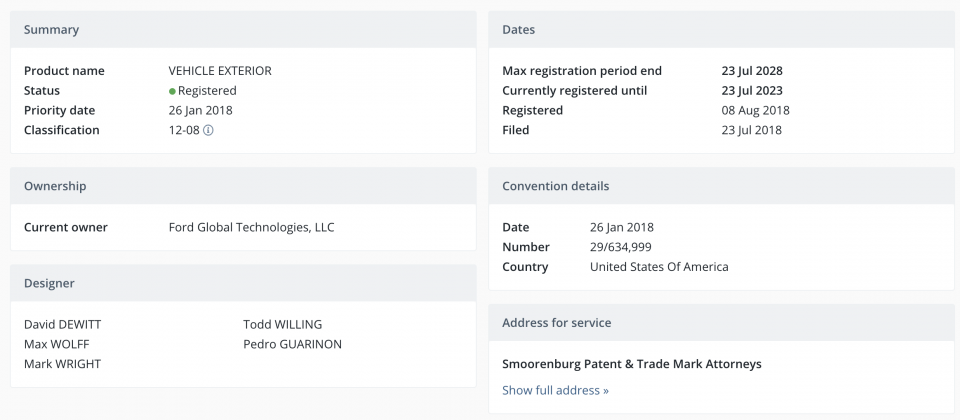Click the Max registration period end date

752,70
